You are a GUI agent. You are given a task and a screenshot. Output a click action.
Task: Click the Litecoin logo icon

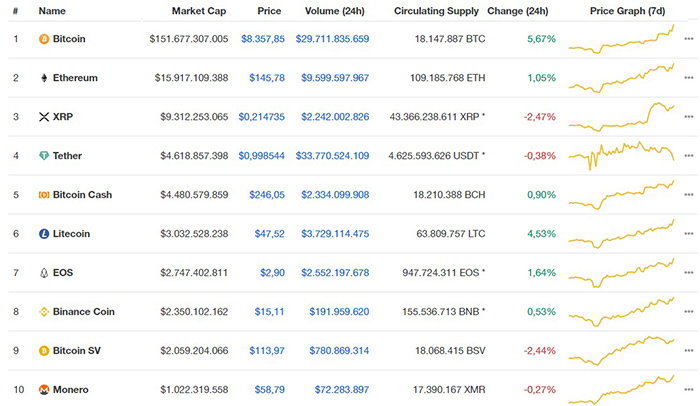tap(44, 234)
